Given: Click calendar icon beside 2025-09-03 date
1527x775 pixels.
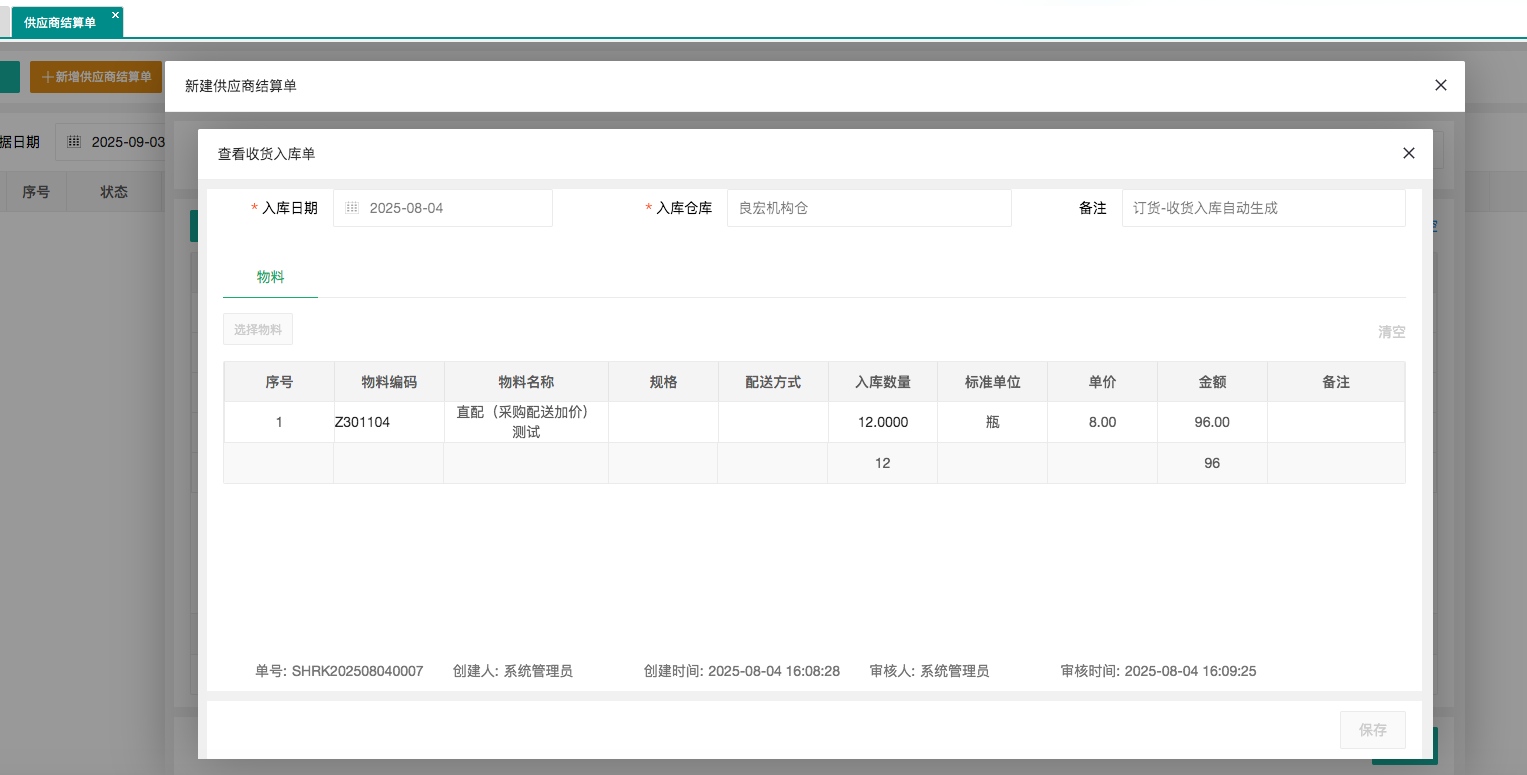Looking at the screenshot, I should (x=74, y=142).
